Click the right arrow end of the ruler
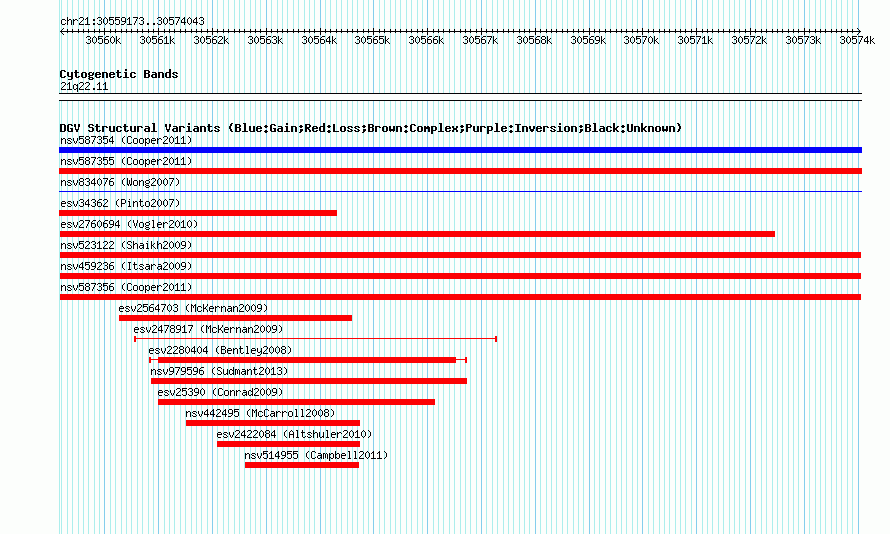This screenshot has width=890, height=534. click(x=859, y=31)
